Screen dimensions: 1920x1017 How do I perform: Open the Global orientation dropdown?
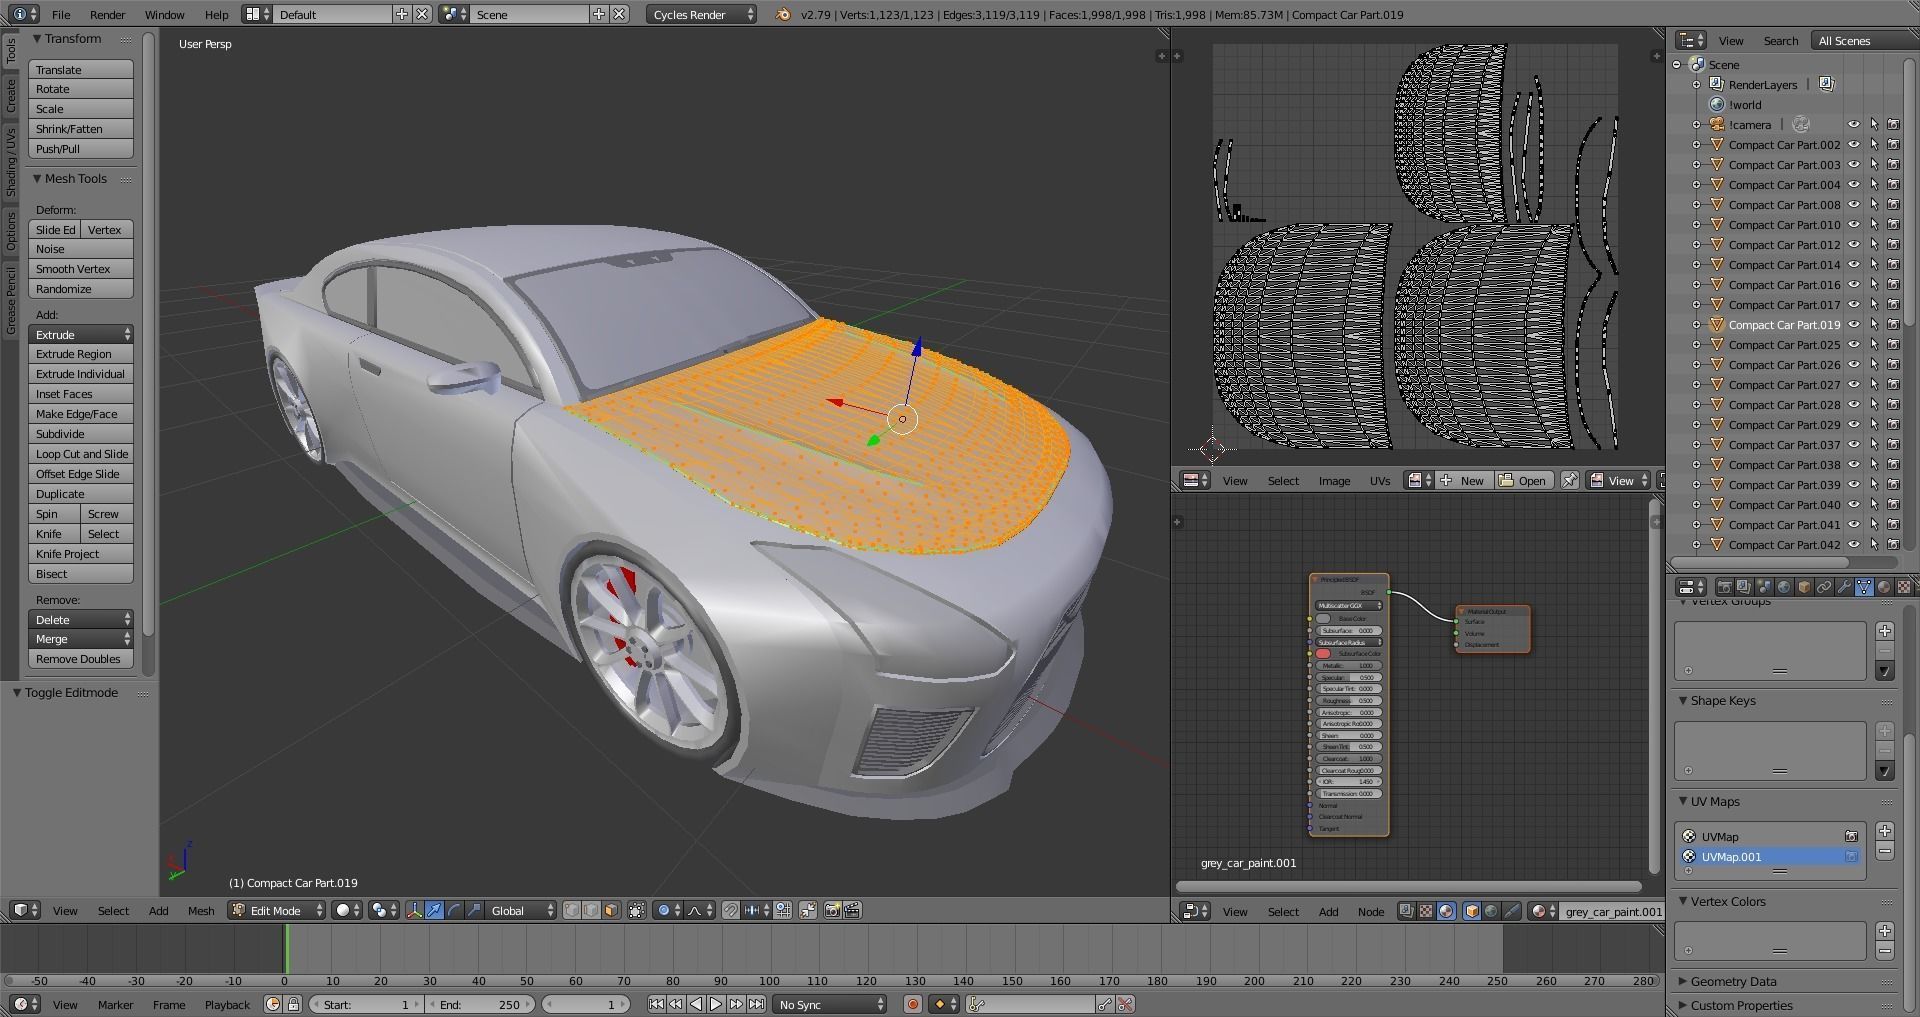[x=521, y=910]
